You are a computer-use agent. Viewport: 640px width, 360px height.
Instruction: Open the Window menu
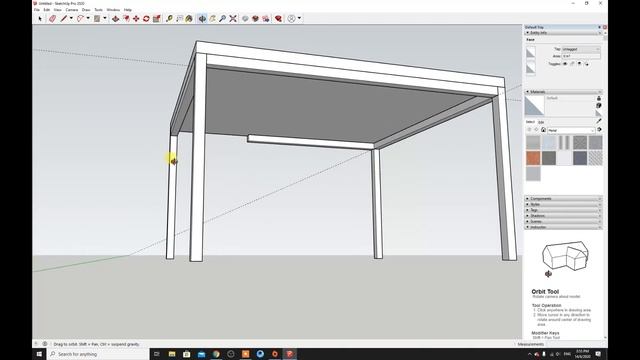click(x=113, y=10)
